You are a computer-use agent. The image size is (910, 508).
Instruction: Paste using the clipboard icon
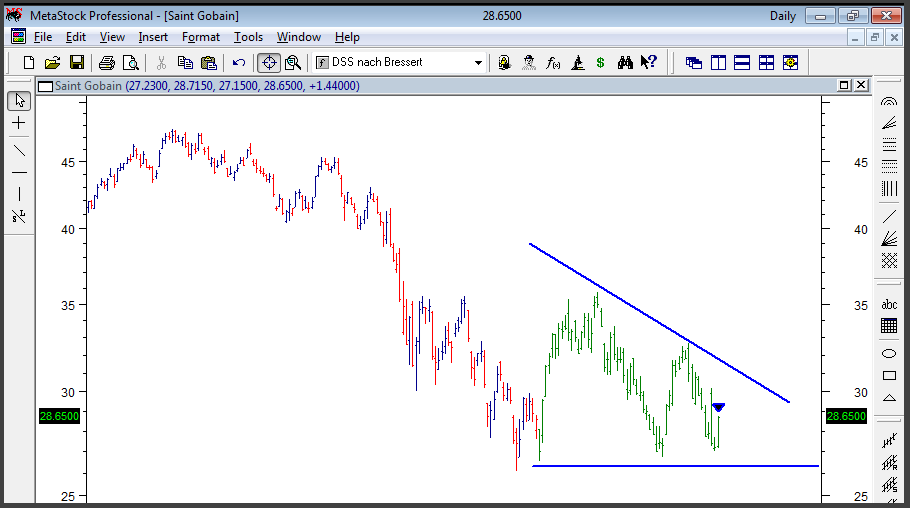click(x=209, y=62)
